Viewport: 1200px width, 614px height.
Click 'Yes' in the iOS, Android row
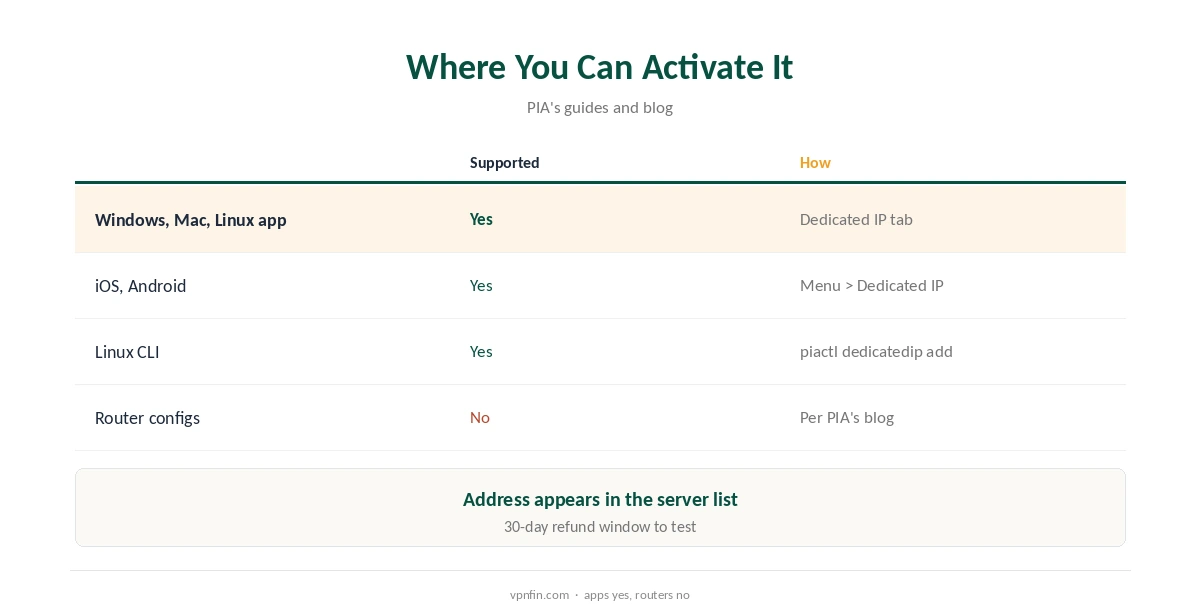481,285
